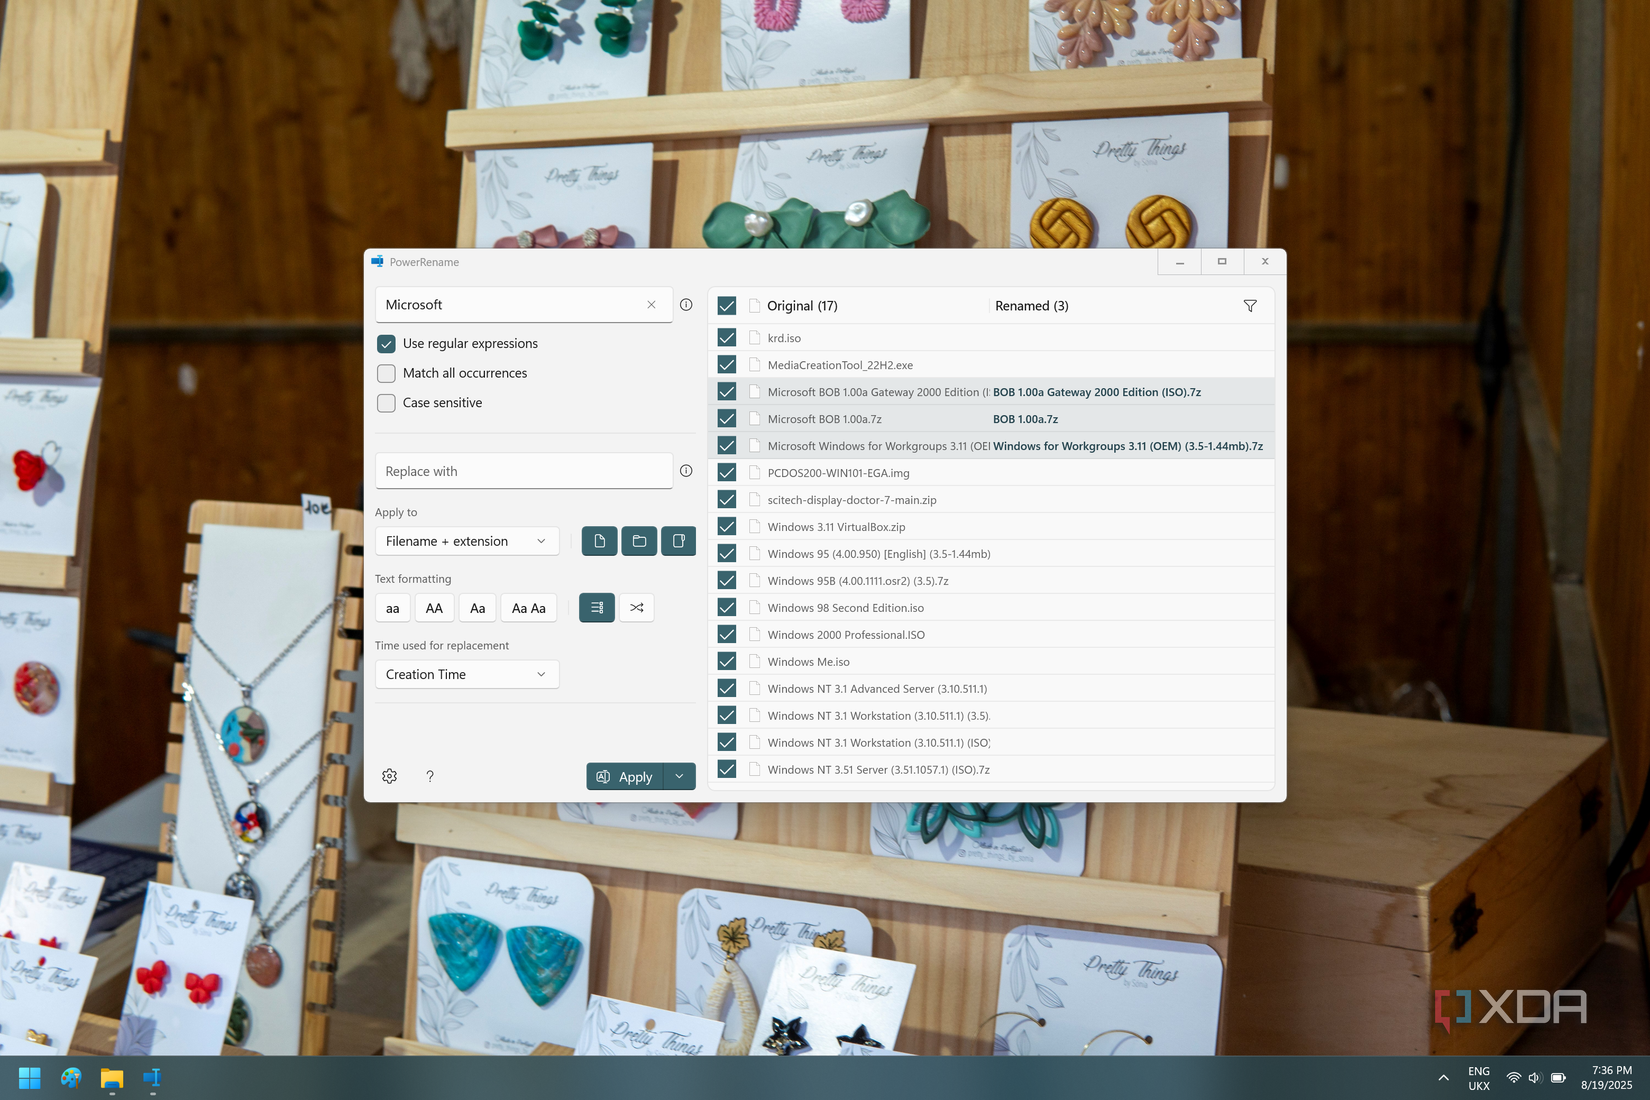Open the filter icon in Renamed column

(1250, 306)
